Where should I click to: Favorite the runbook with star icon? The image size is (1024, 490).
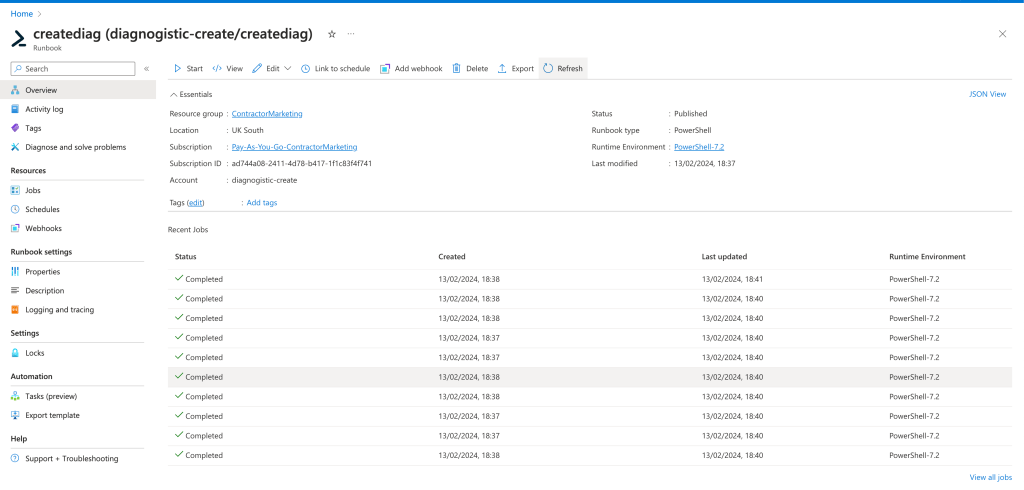pyautogui.click(x=332, y=34)
